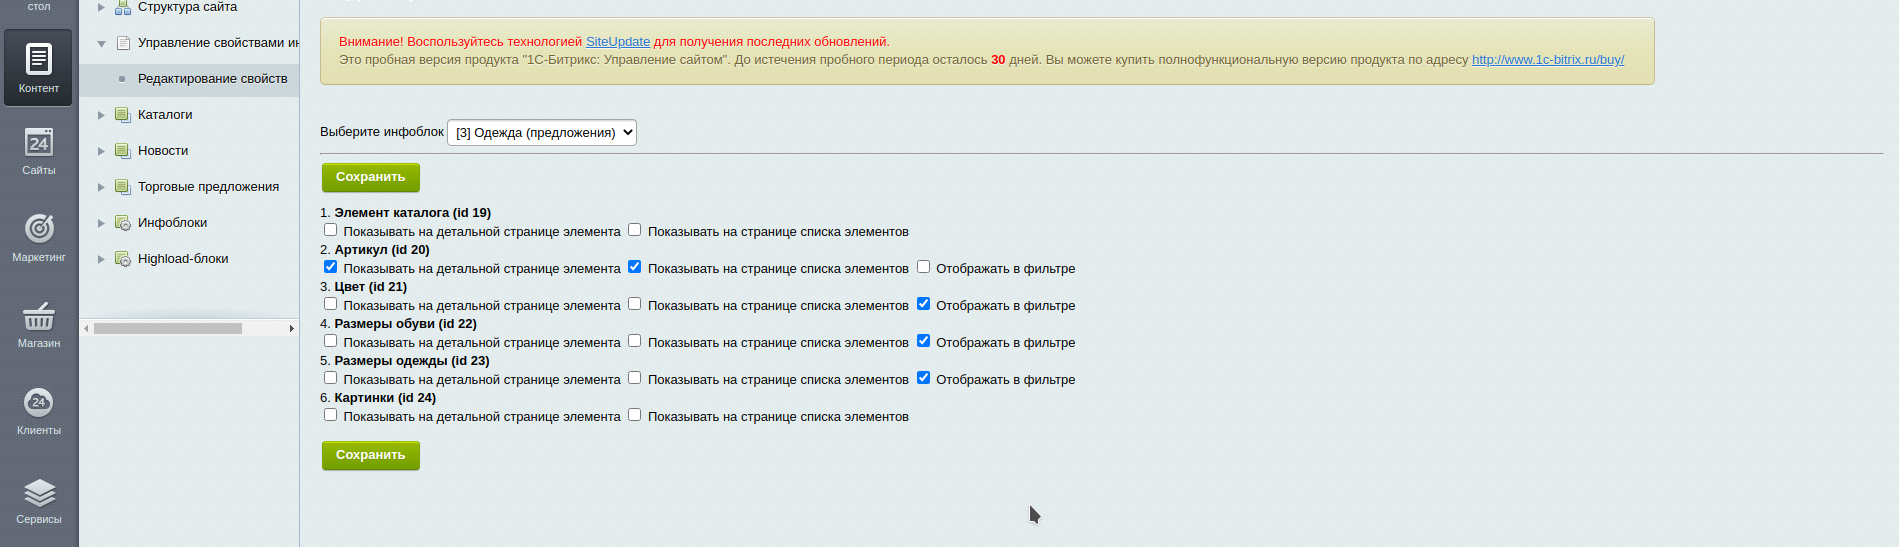Image resolution: width=1899 pixels, height=547 pixels.
Task: Click the top Сохранить button
Action: (x=370, y=177)
